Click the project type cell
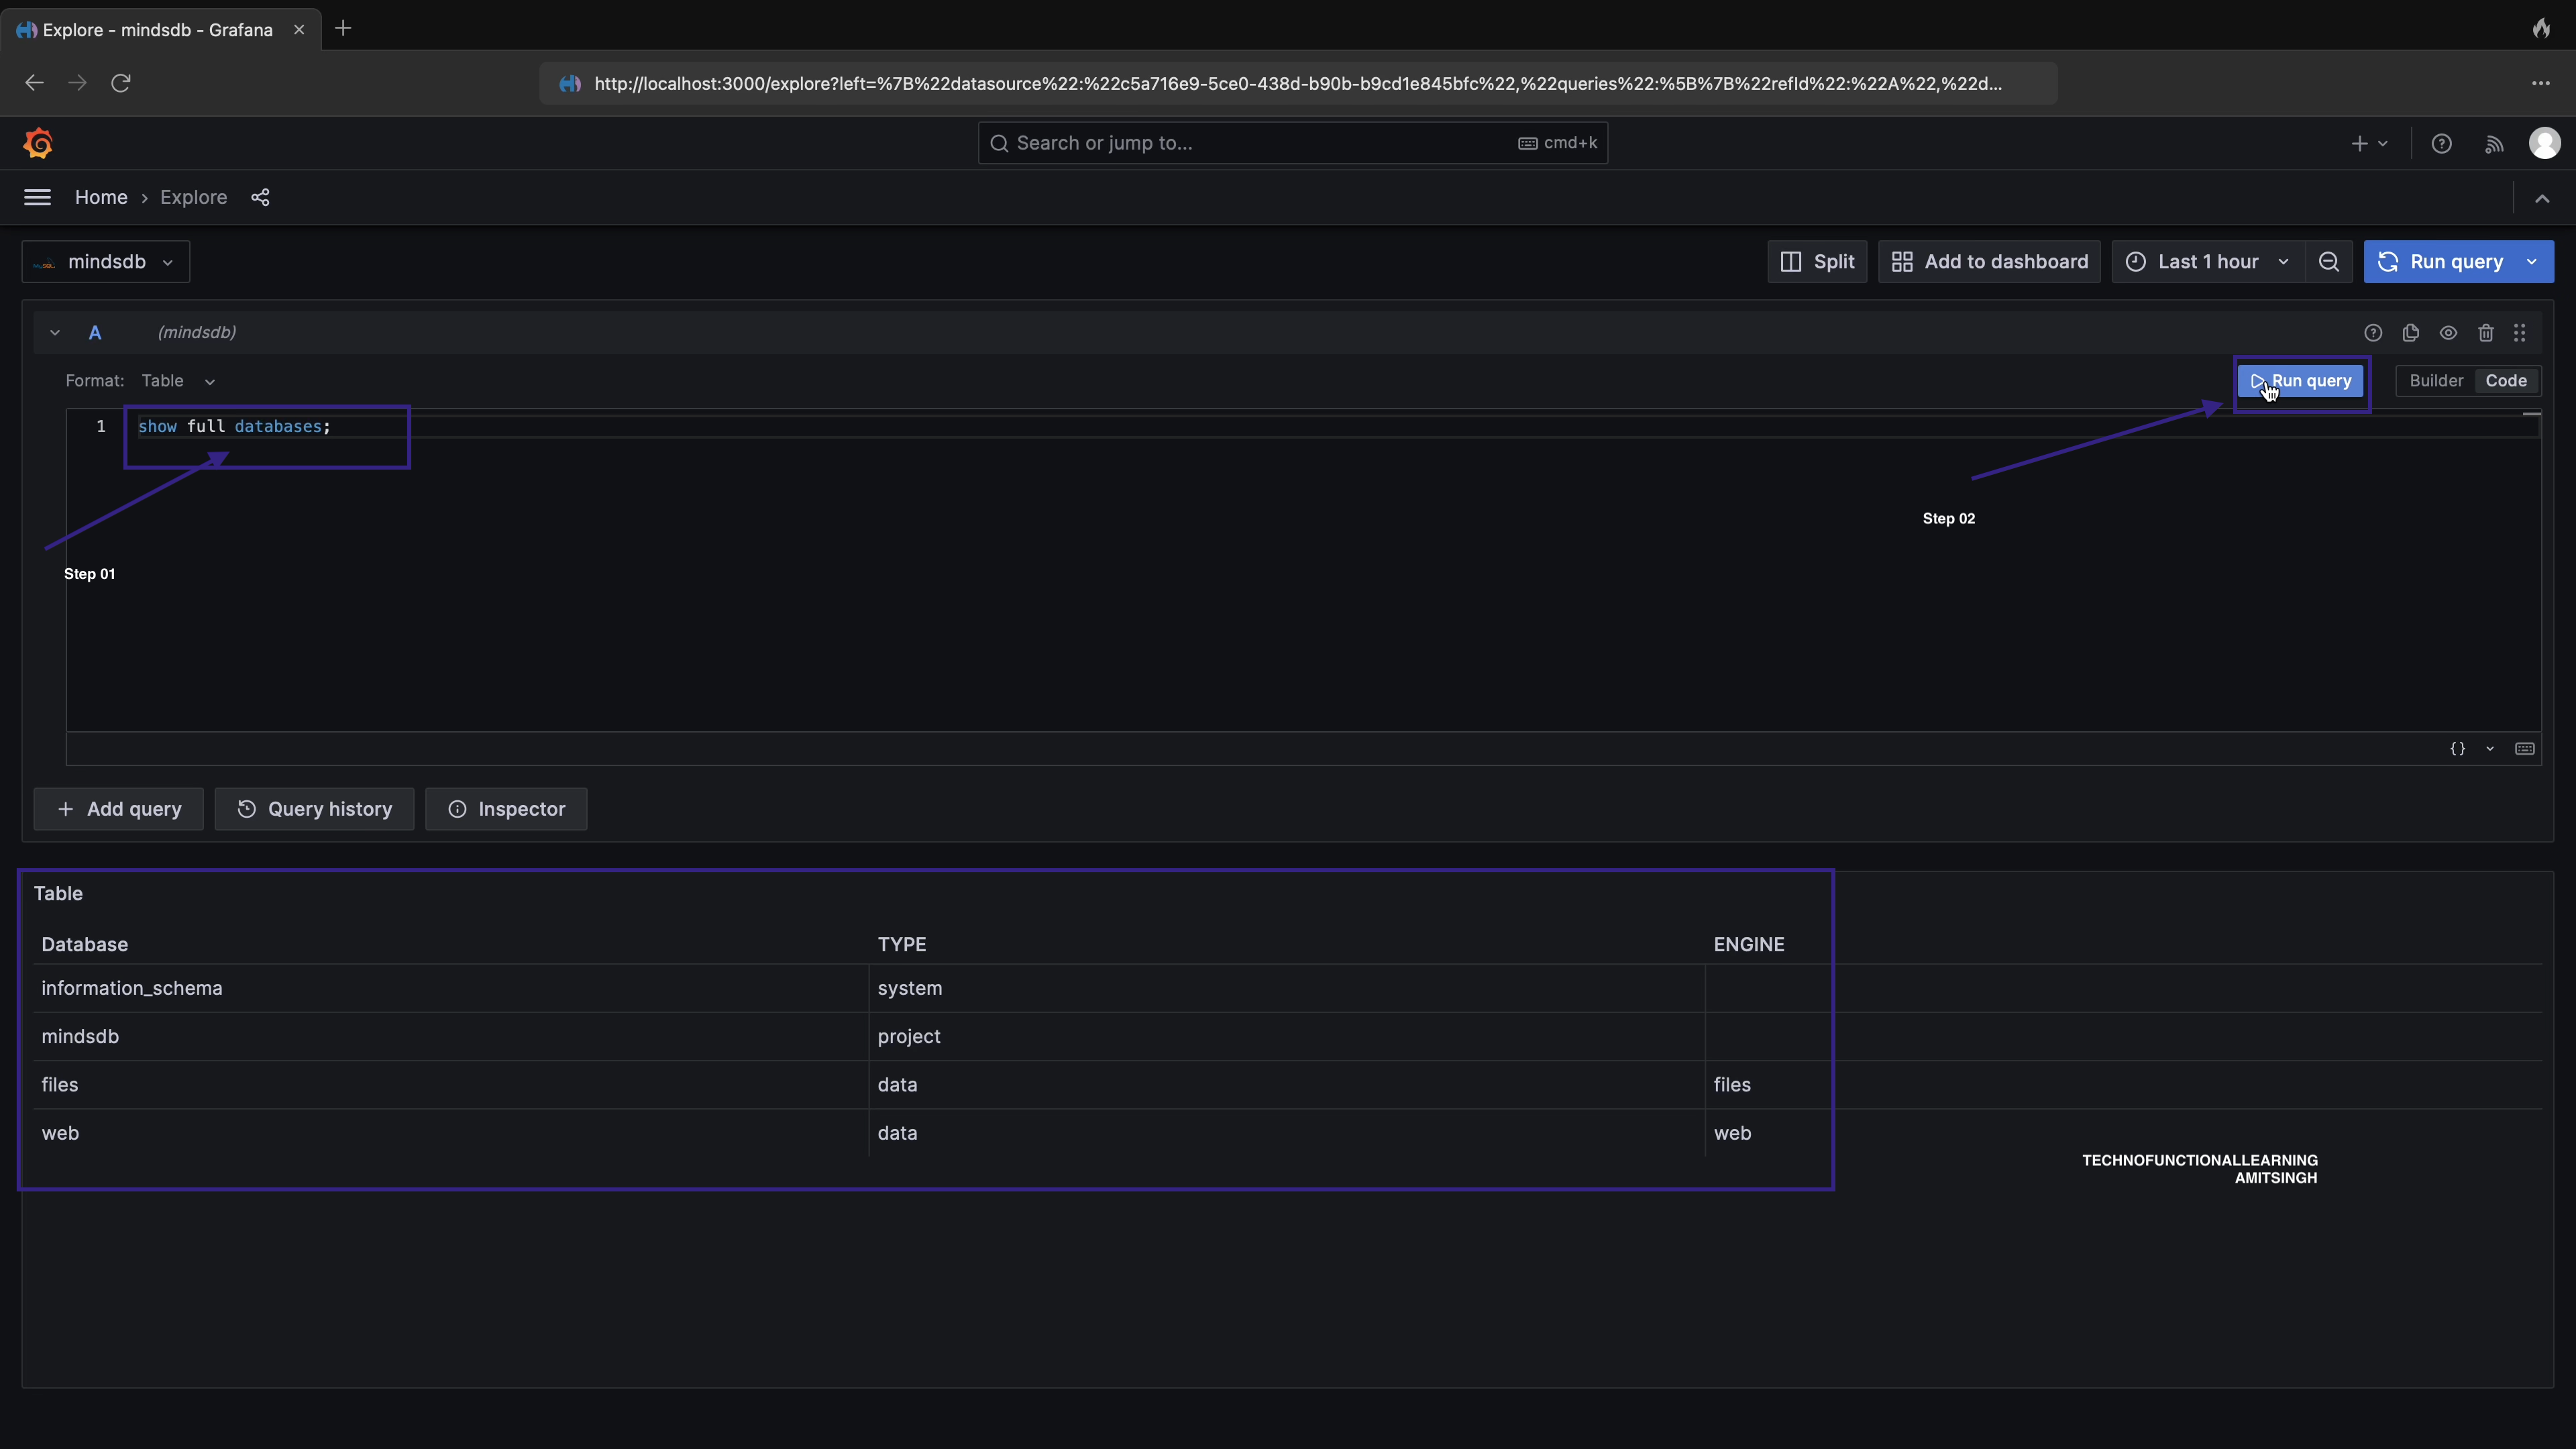The image size is (2576, 1449). tap(1287, 1037)
